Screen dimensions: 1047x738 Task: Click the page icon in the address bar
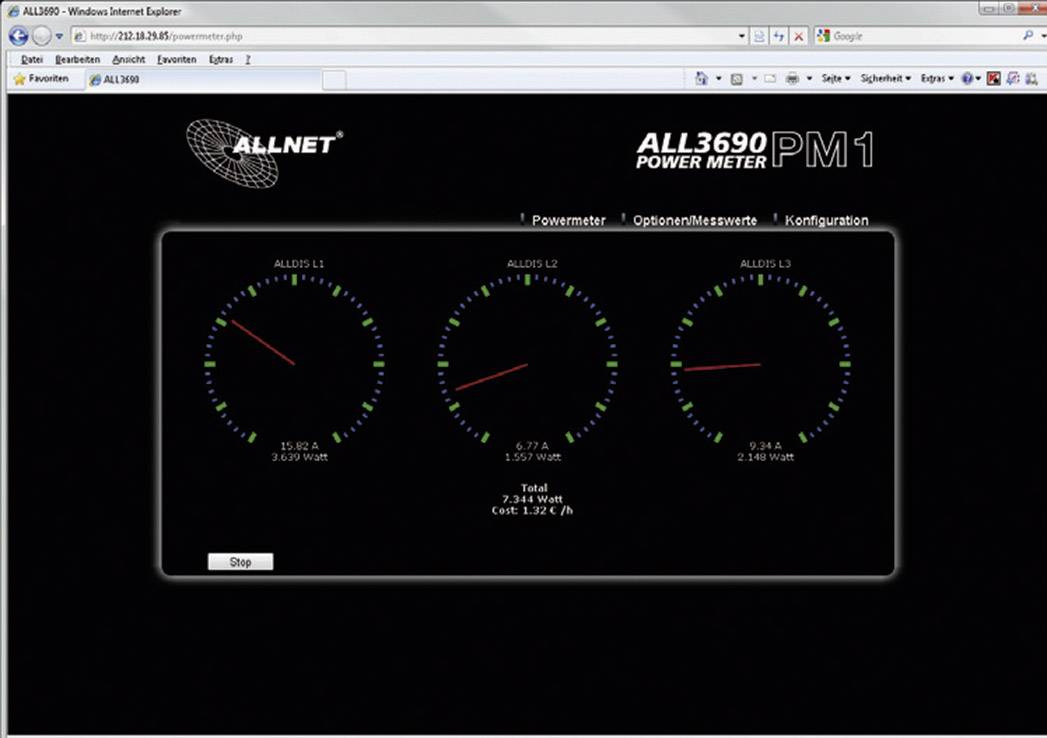point(79,36)
